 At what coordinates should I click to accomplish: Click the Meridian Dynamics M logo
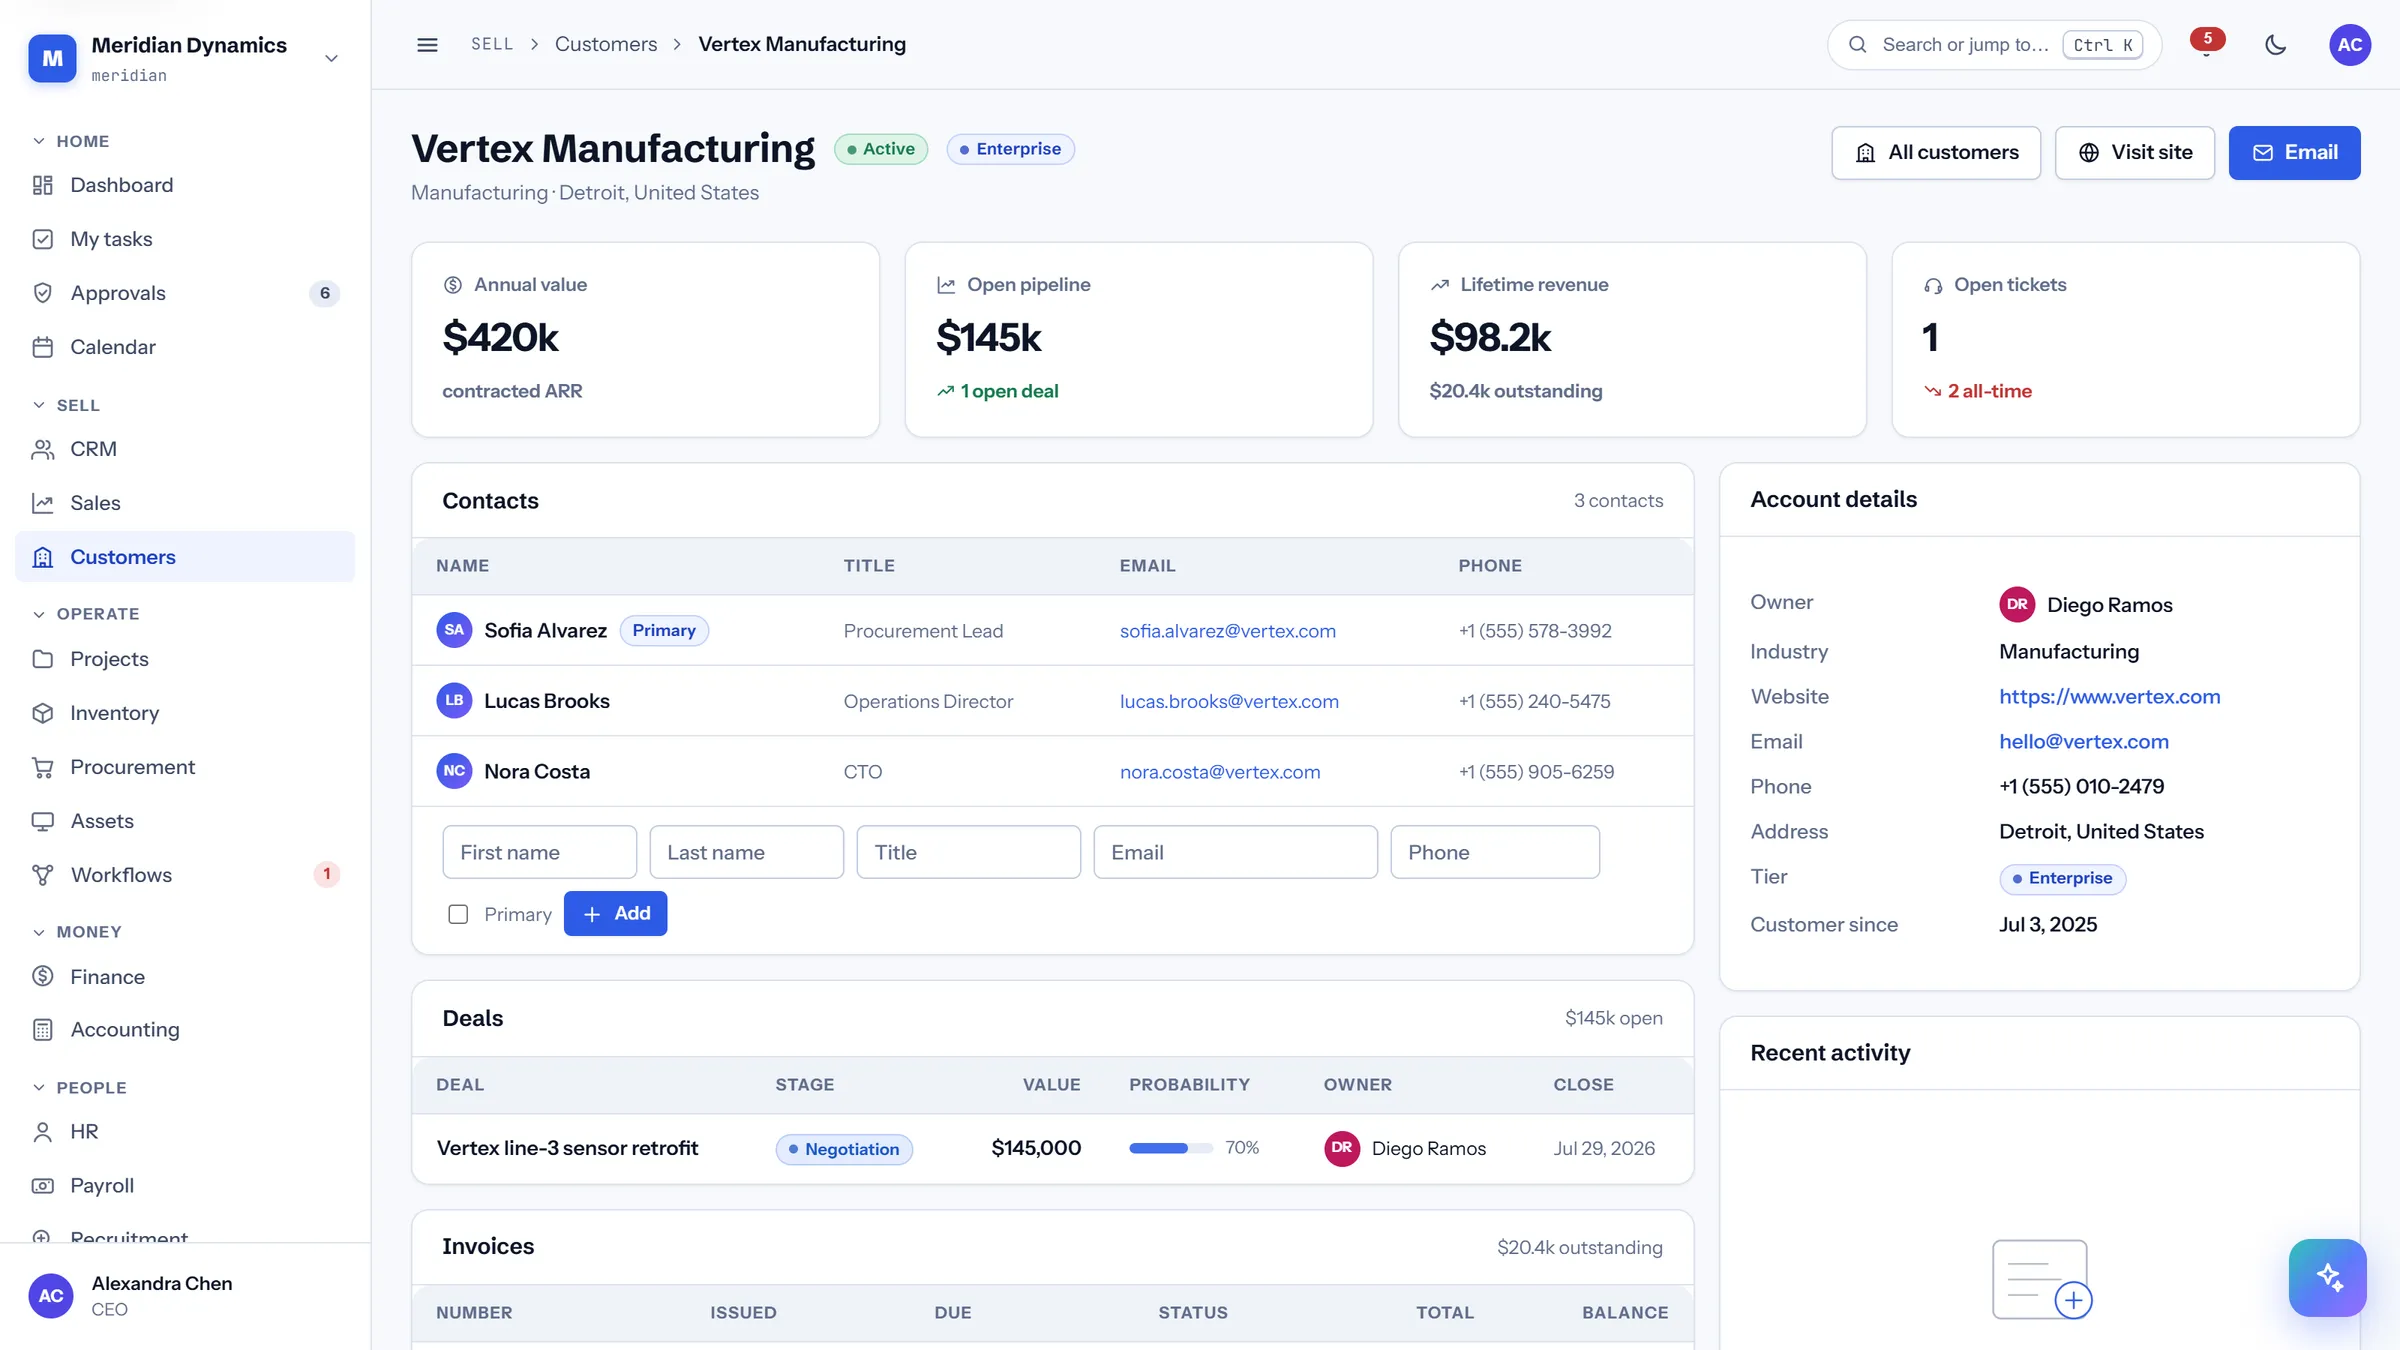53,58
